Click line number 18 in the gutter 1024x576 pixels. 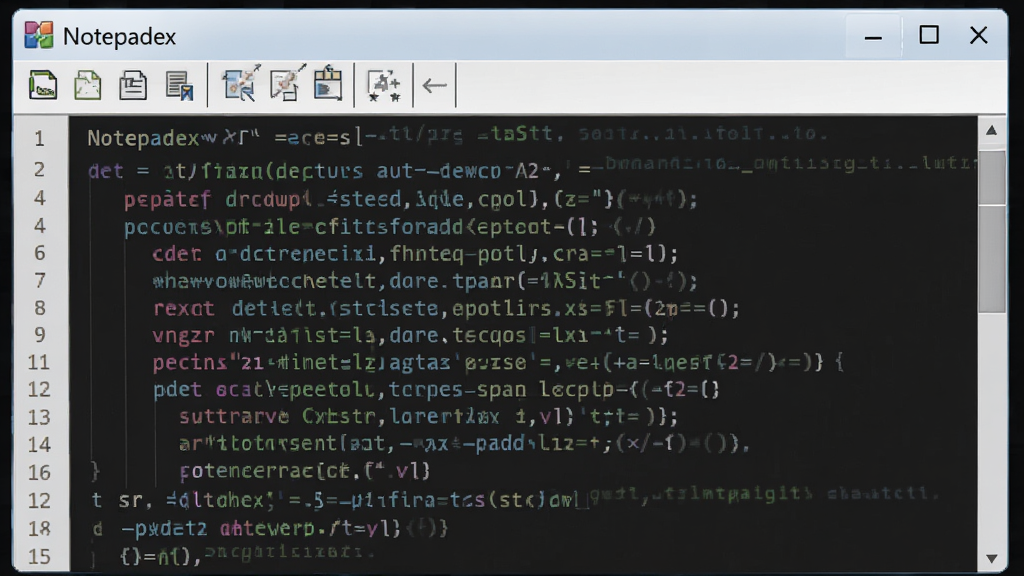39,528
